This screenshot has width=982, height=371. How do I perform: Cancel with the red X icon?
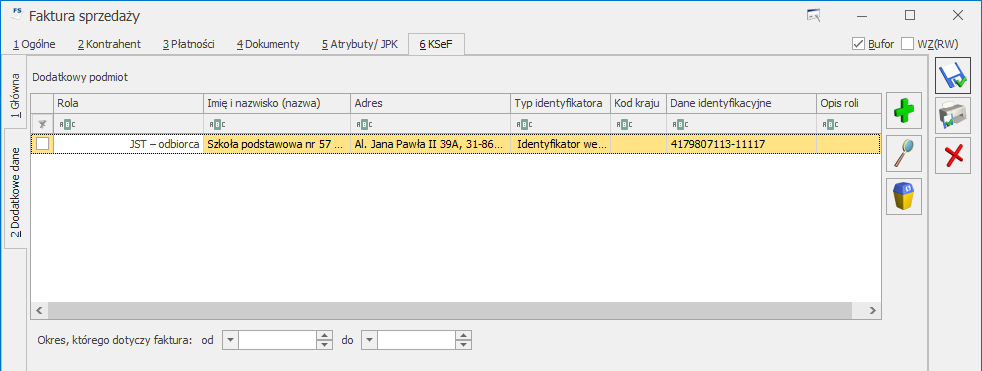[953, 155]
